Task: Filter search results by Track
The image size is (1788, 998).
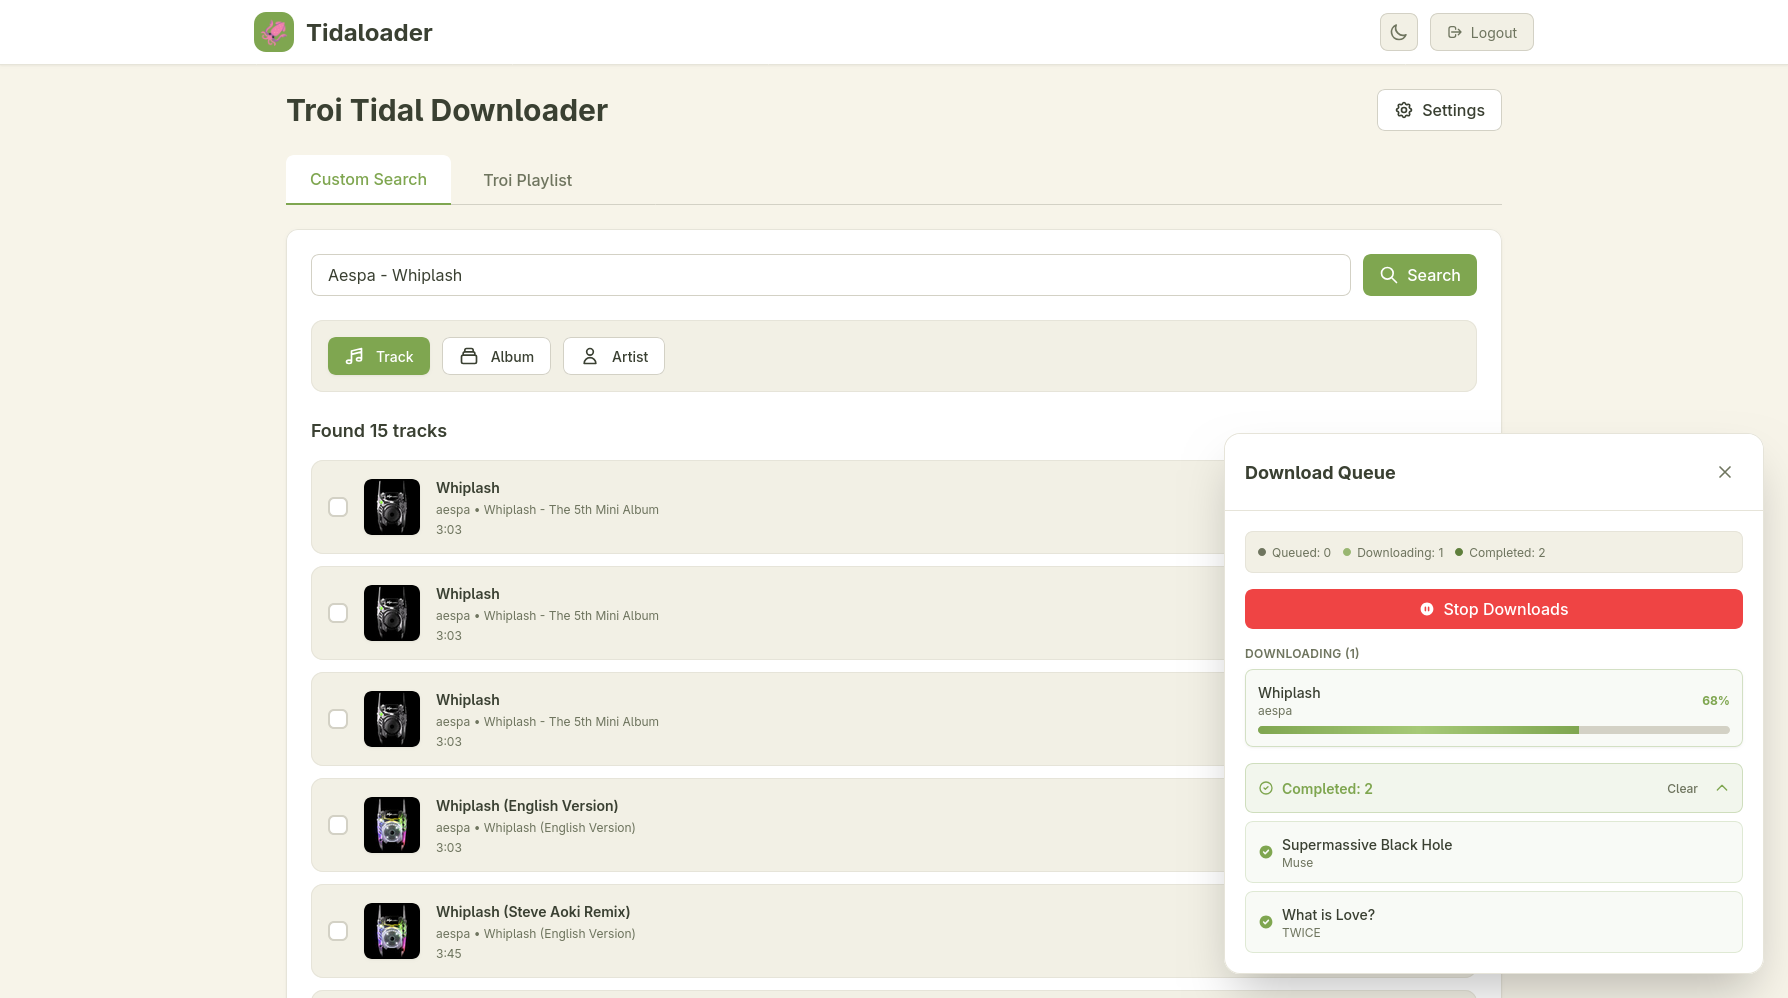Action: point(379,356)
